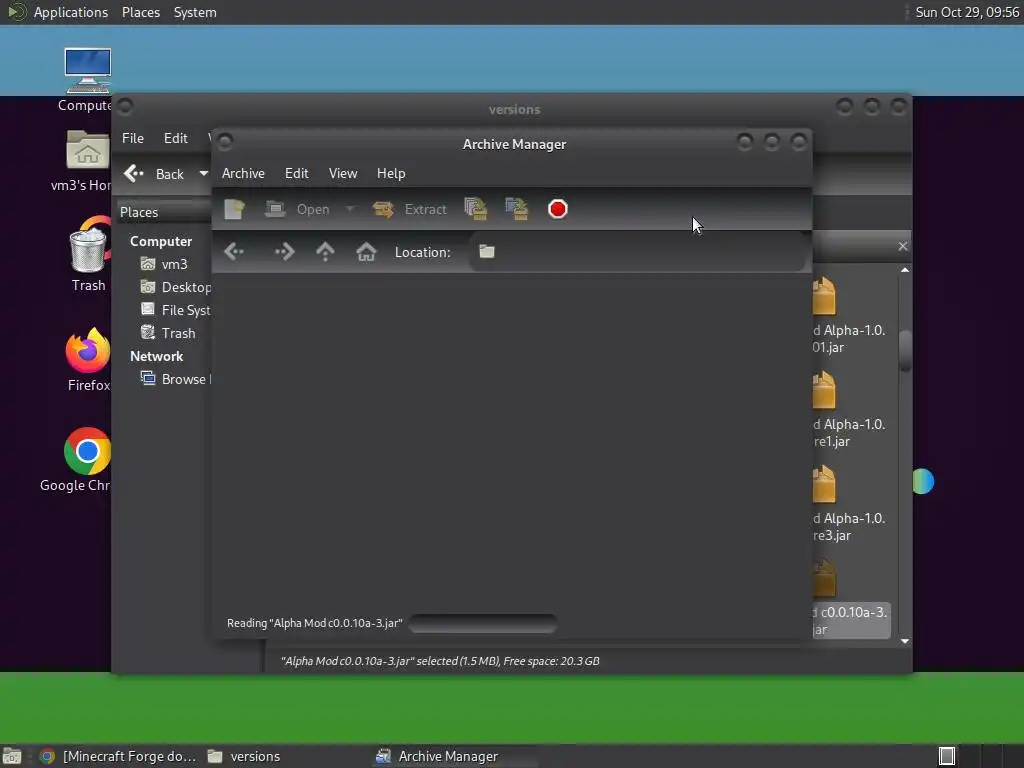
Task: Click the Computer desktop icon
Action: [x=87, y=80]
